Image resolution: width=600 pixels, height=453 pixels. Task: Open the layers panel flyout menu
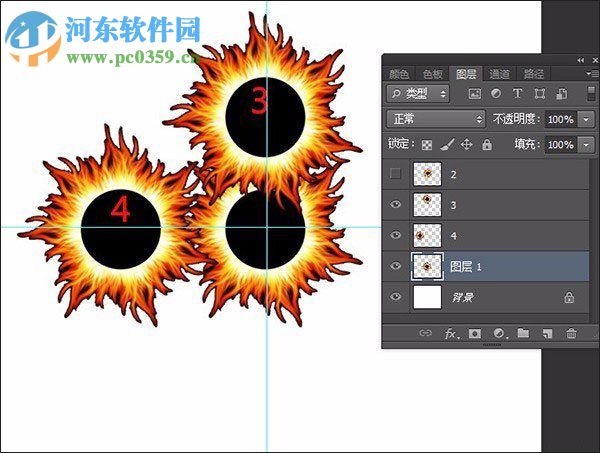pos(592,73)
